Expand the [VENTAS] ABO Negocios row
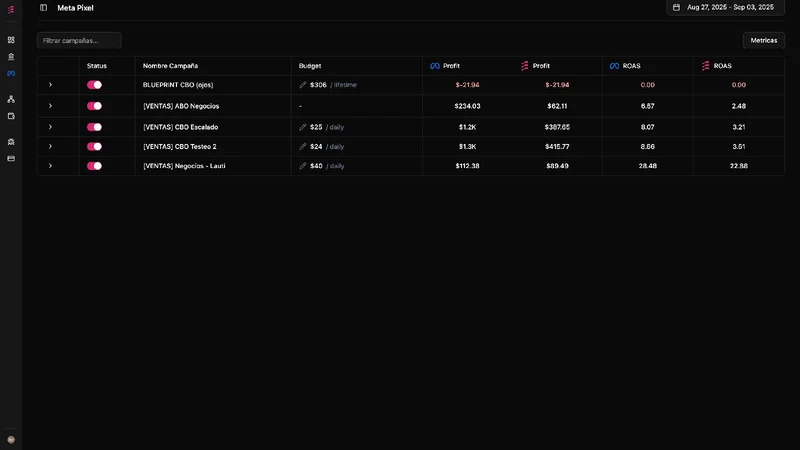Screen dimensions: 800x450 pyautogui.click(x=50, y=106)
